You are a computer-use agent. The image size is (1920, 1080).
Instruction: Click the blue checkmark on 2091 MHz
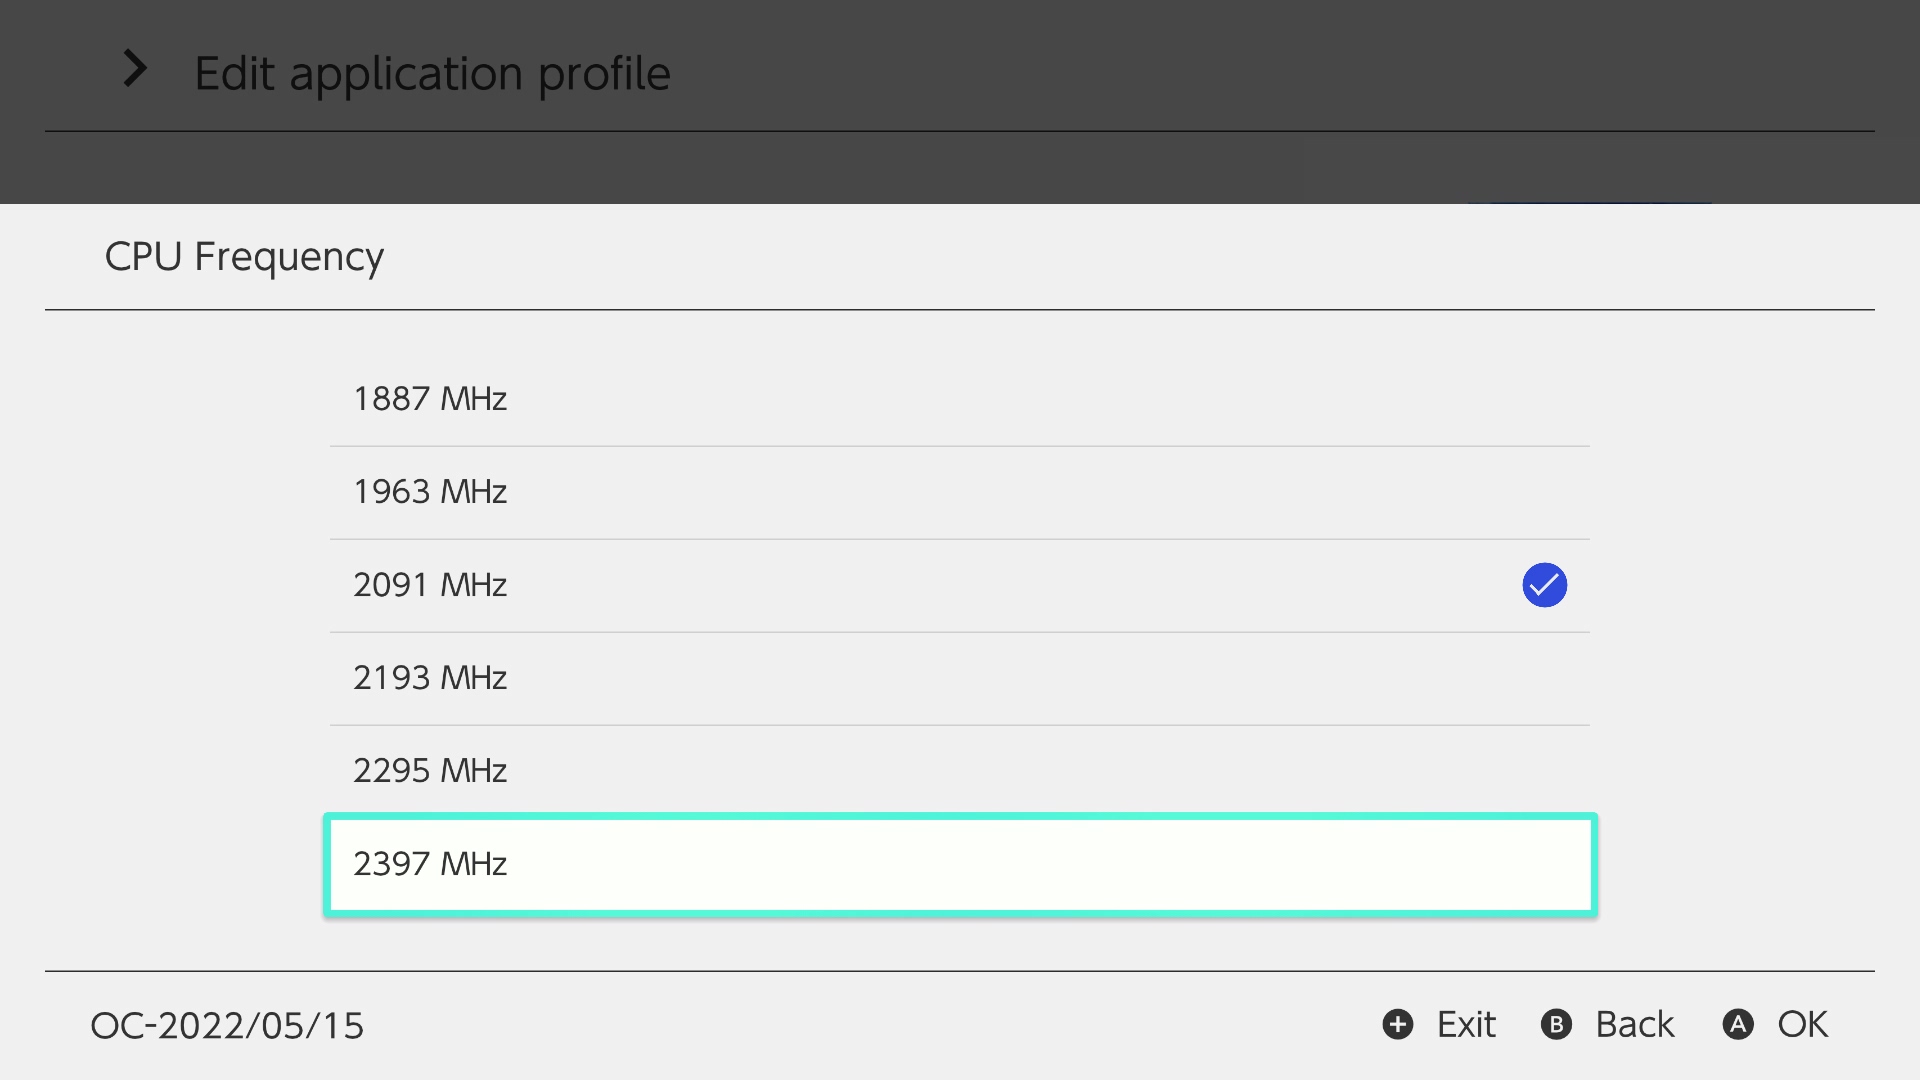[1544, 585]
